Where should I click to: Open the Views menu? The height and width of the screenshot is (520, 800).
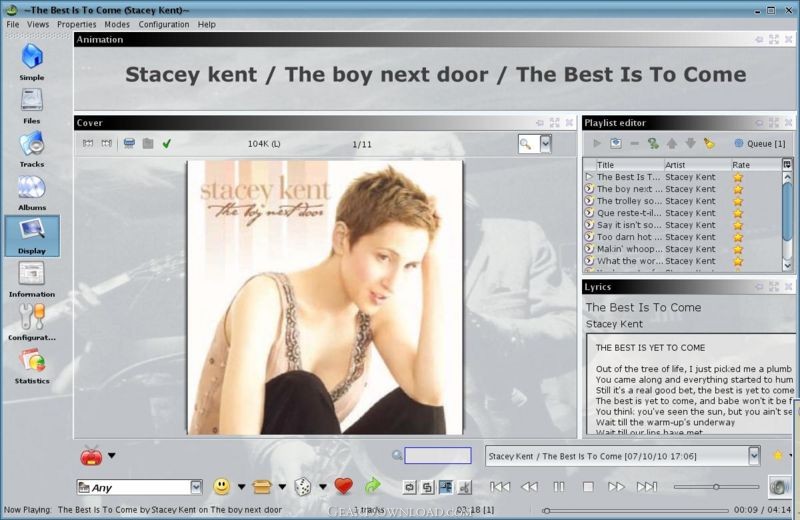point(38,24)
